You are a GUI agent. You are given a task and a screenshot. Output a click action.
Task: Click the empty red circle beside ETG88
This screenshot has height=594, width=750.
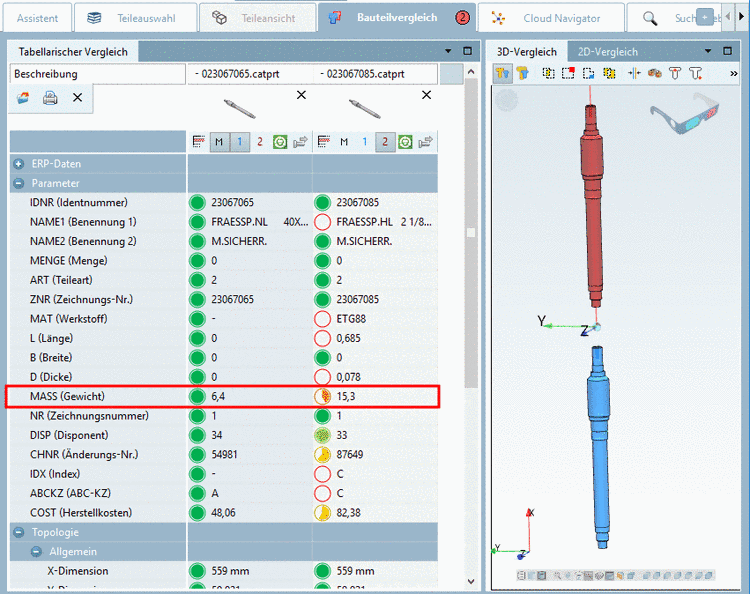point(323,319)
